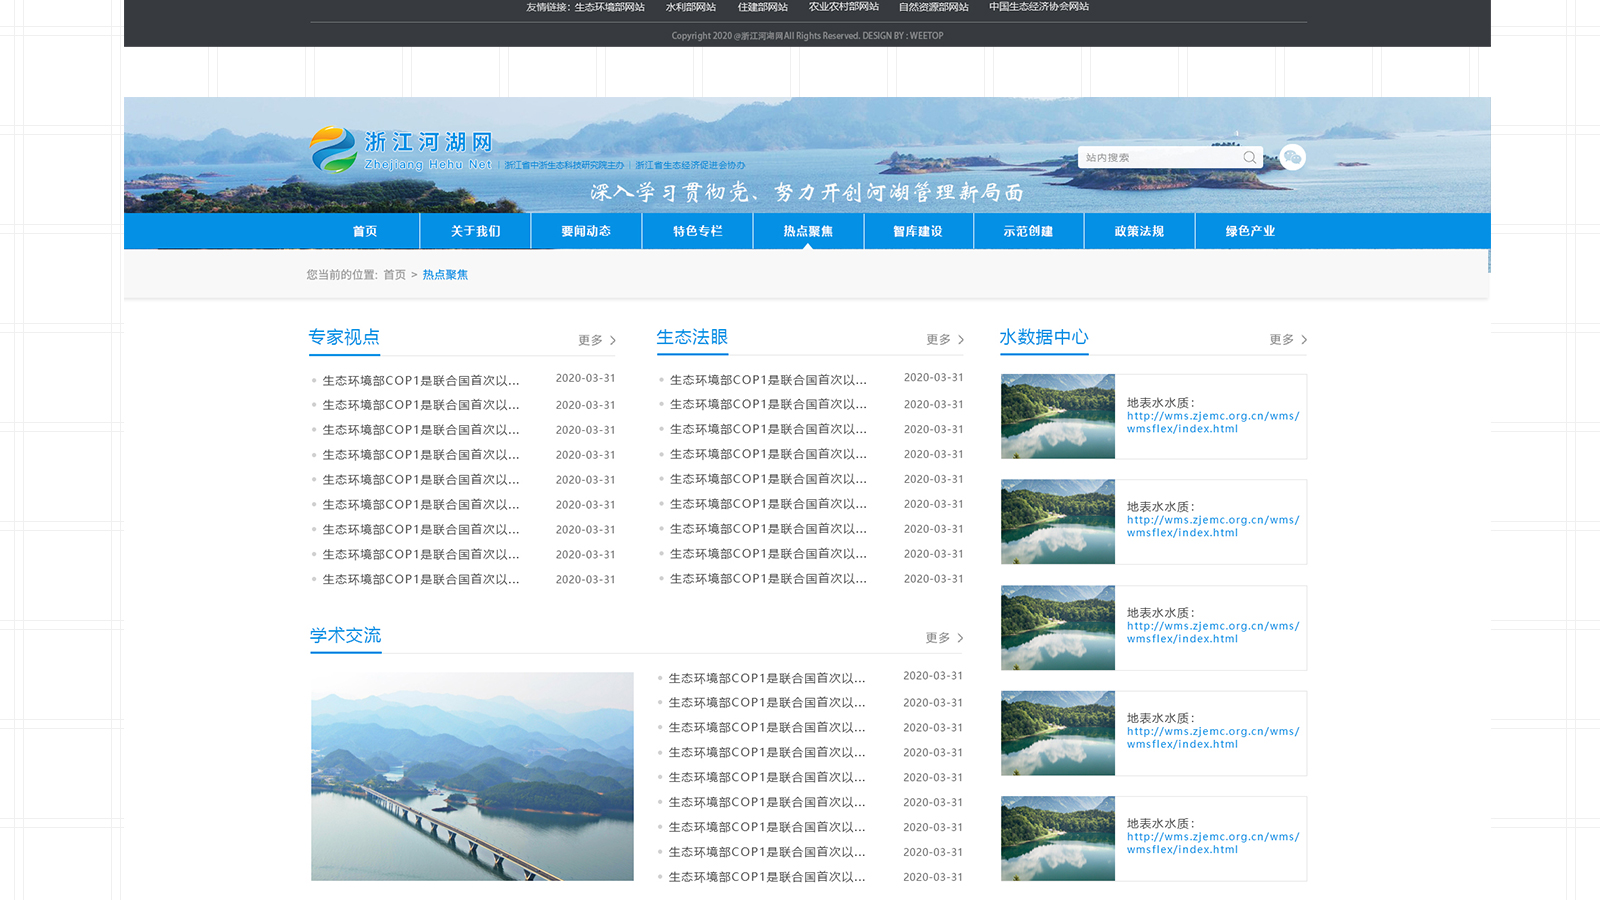Visit the 水利部网站 friendly link
1600x900 pixels.
(x=691, y=7)
